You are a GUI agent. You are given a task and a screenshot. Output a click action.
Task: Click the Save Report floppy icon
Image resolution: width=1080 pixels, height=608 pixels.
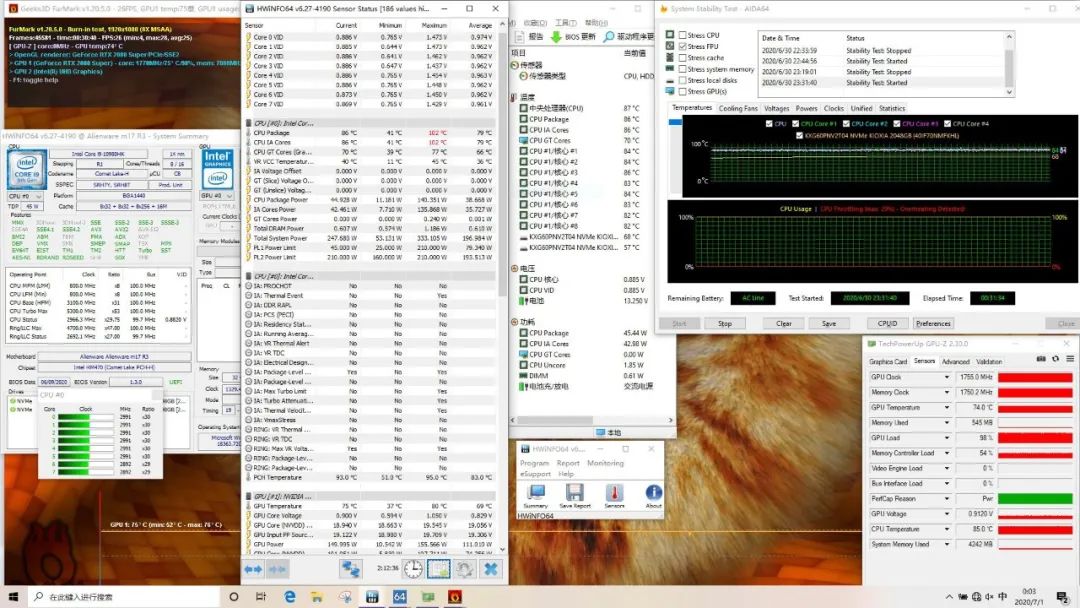(575, 492)
